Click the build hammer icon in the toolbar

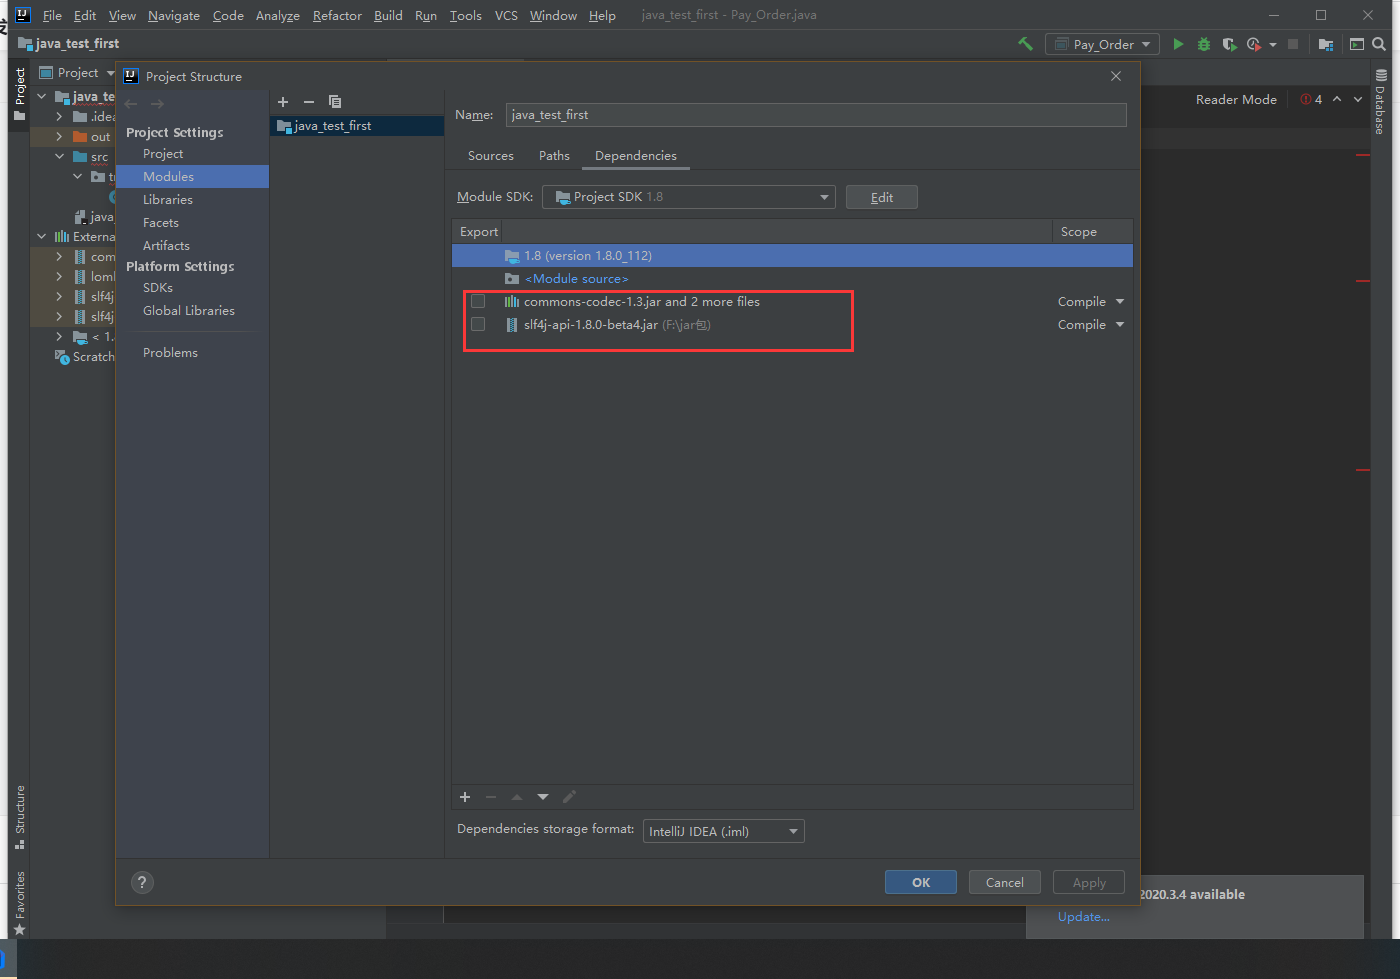tap(1025, 44)
